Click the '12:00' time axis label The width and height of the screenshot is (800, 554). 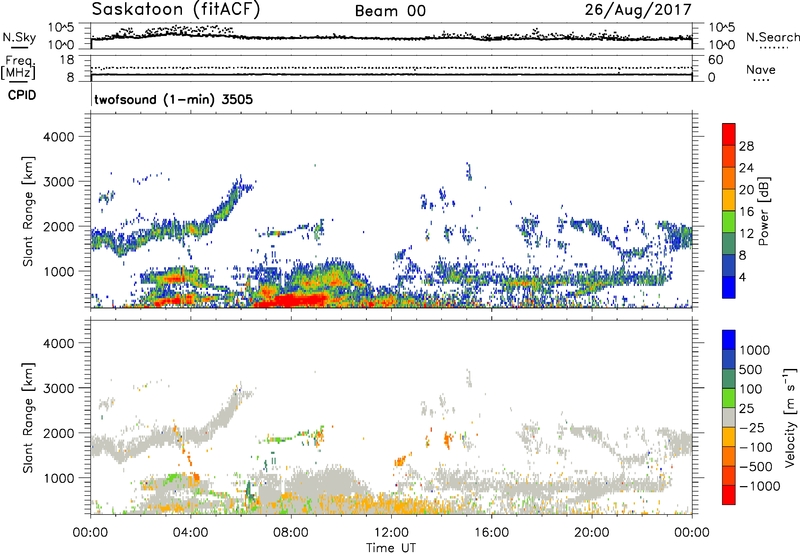pos(391,533)
